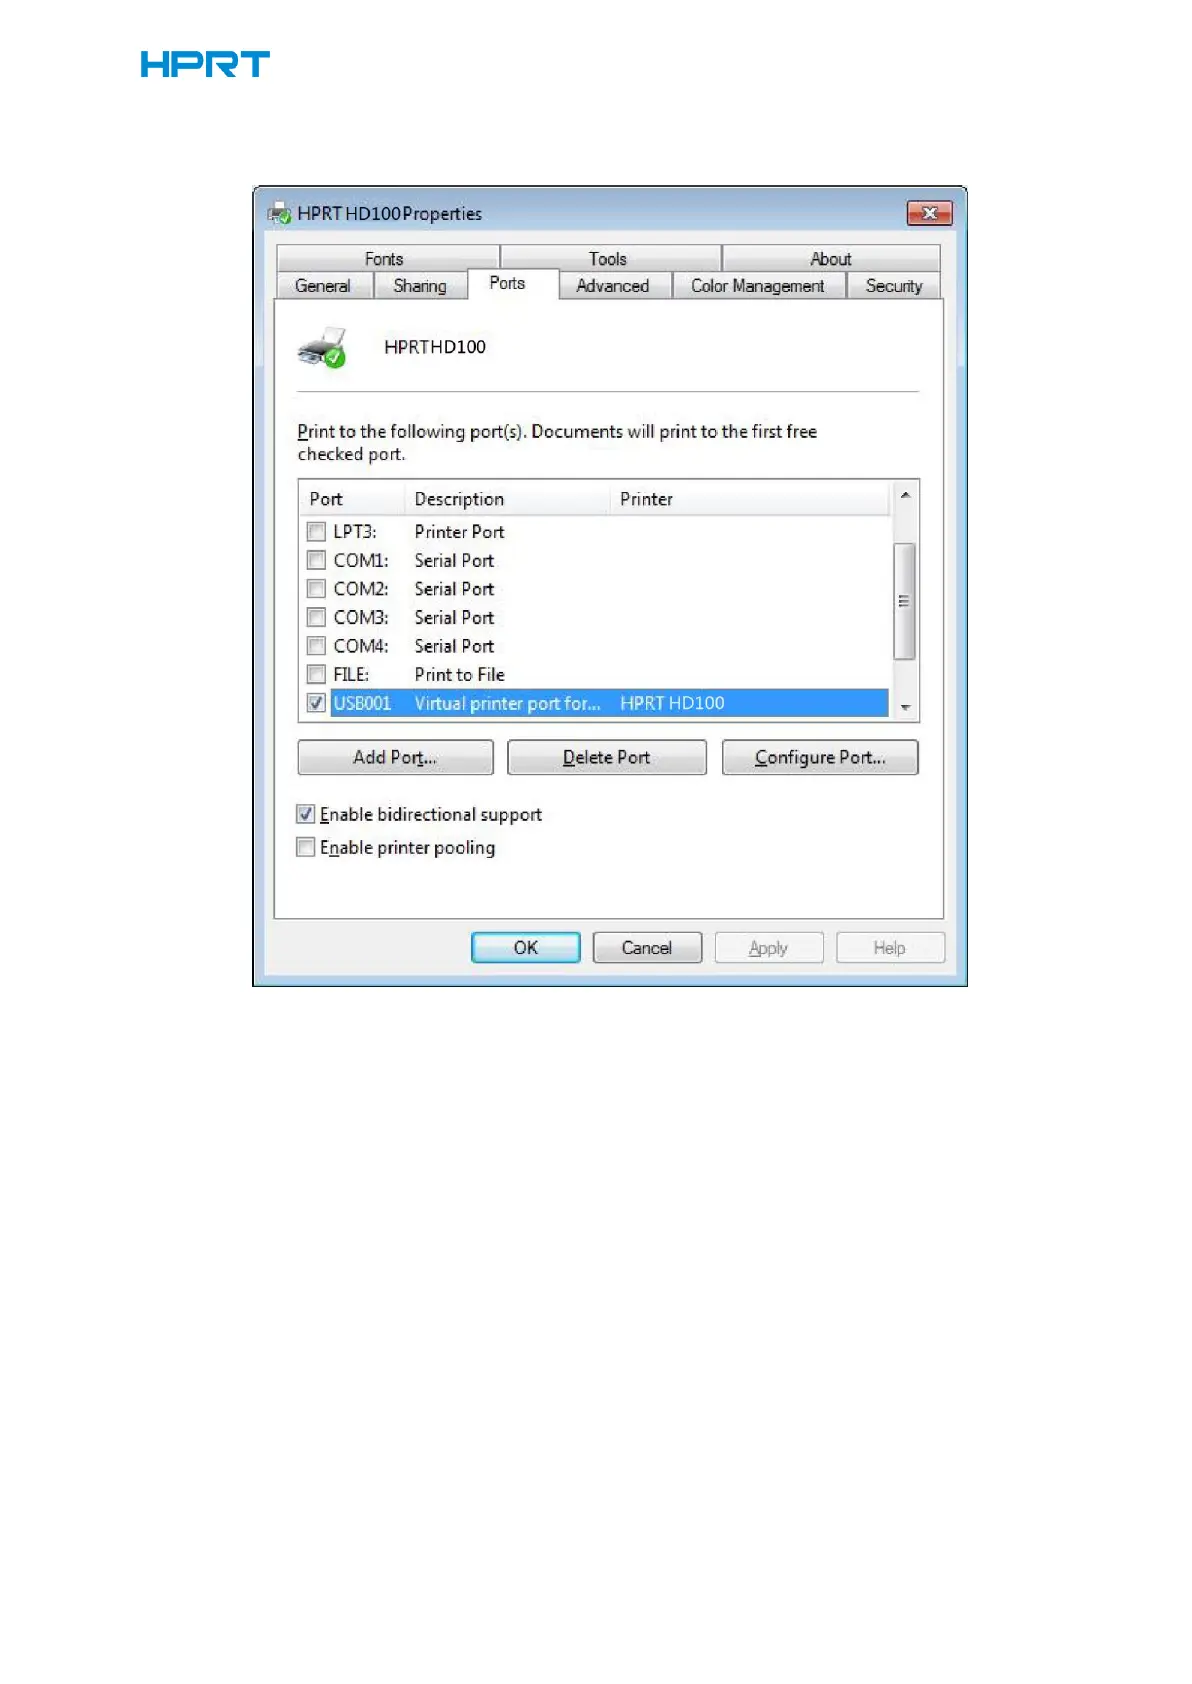Switch to the Sharing tab
Viewport: 1192px width, 1684px height.
(420, 285)
